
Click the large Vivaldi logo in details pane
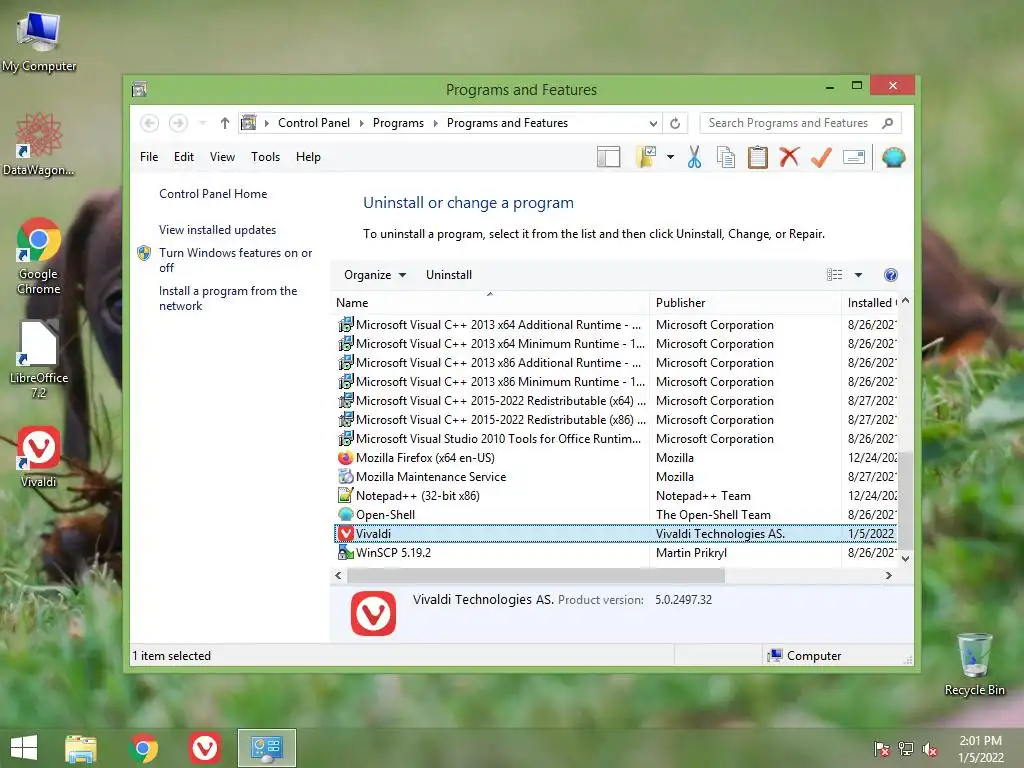(373, 613)
